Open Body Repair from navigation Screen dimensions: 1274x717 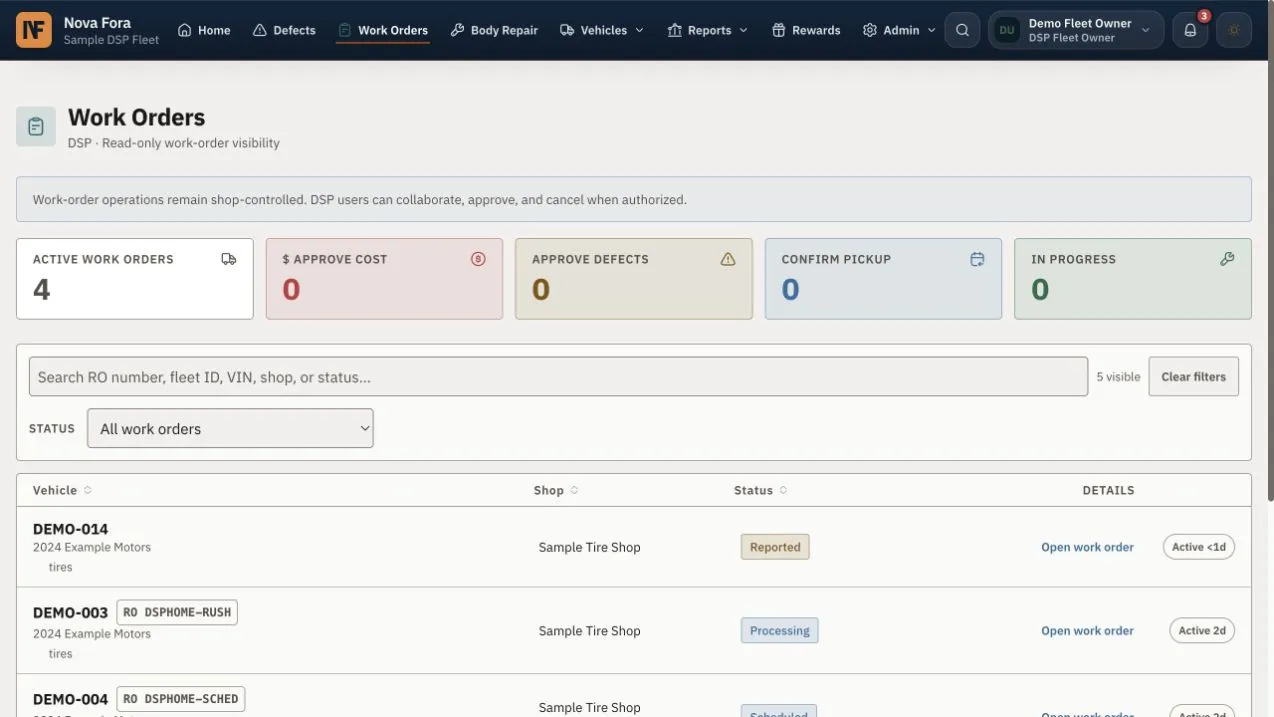[494, 30]
